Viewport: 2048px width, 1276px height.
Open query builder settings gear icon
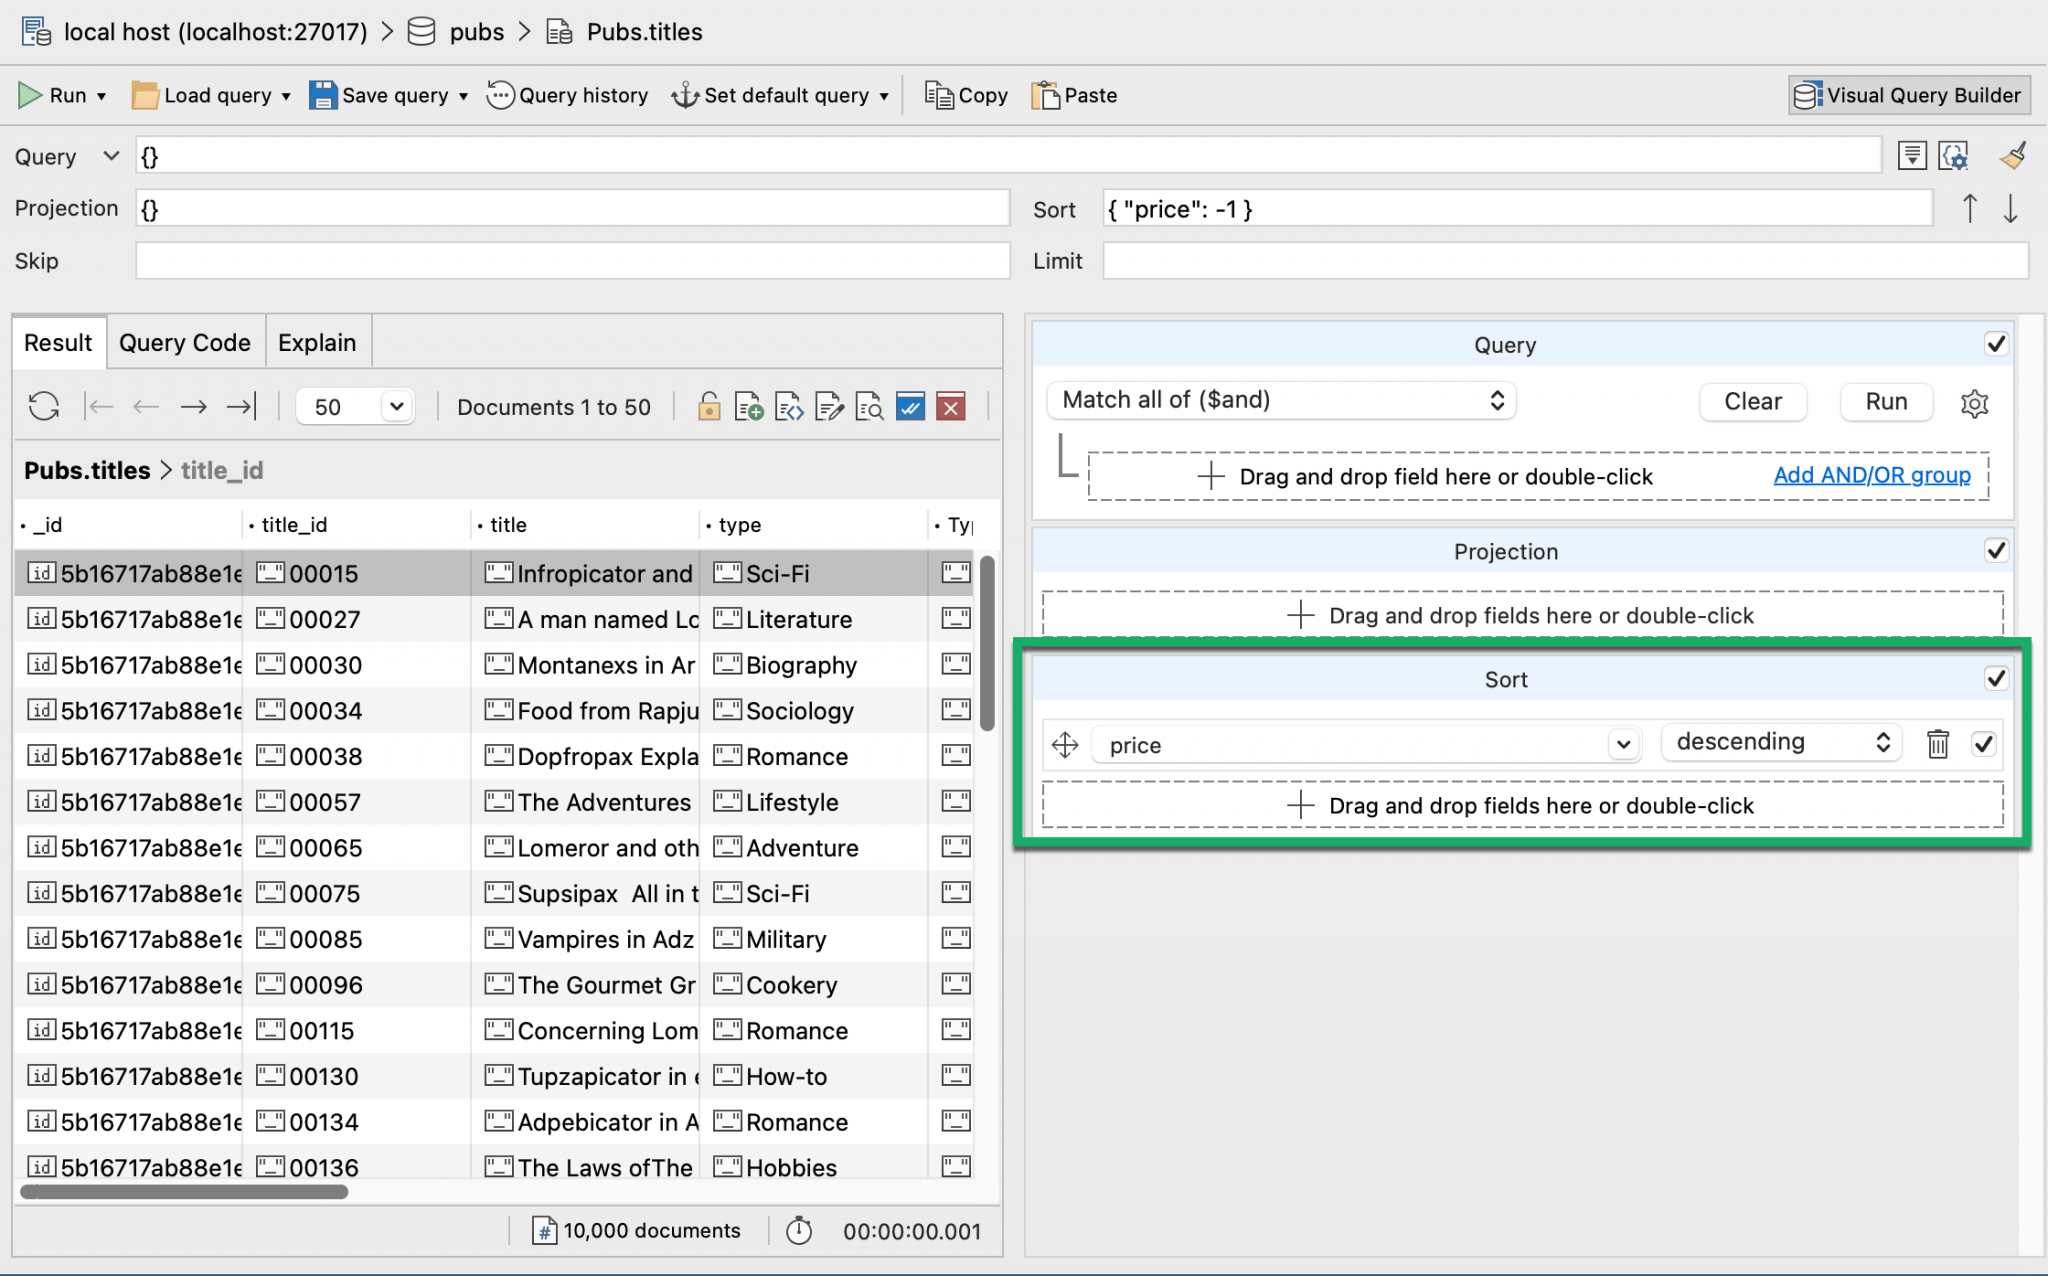1974,402
